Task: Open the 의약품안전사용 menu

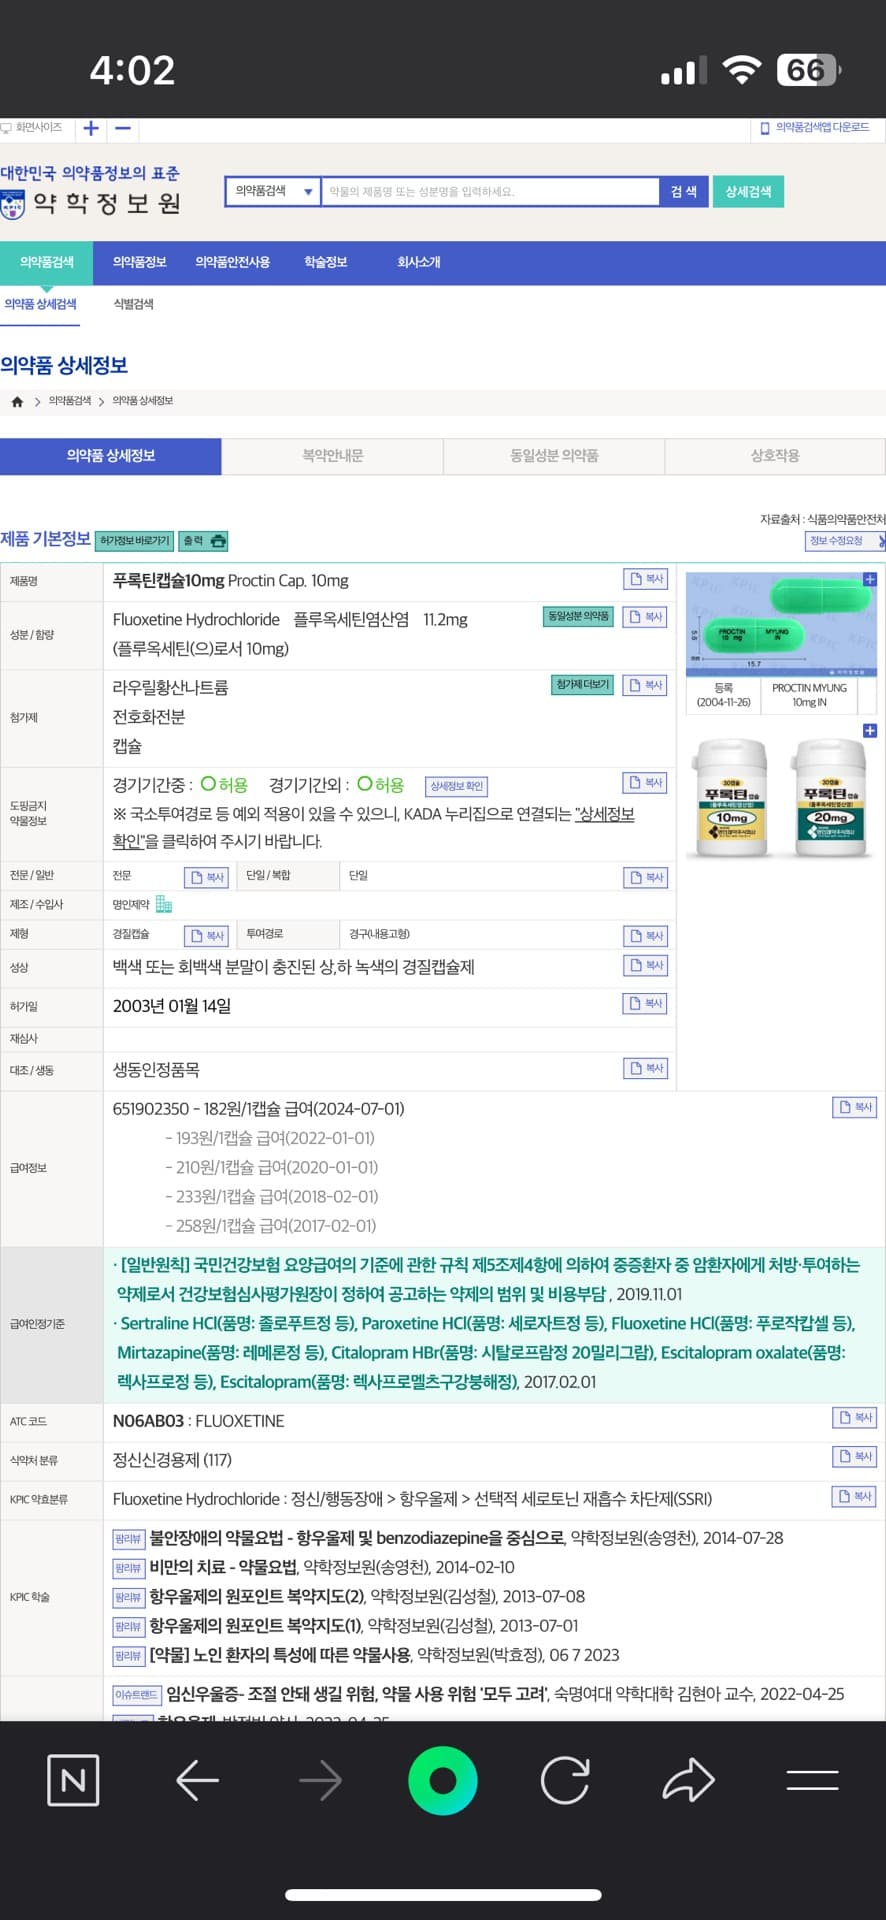Action: [x=233, y=262]
